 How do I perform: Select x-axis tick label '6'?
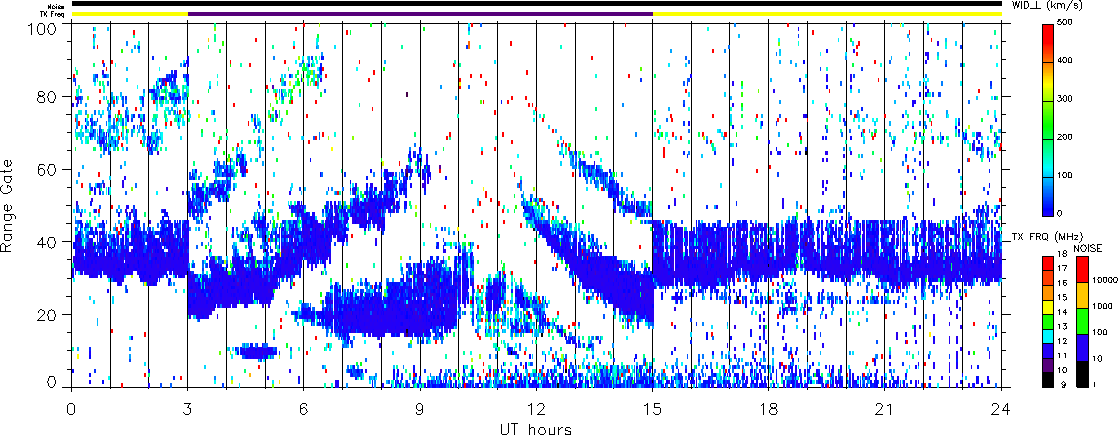click(304, 408)
